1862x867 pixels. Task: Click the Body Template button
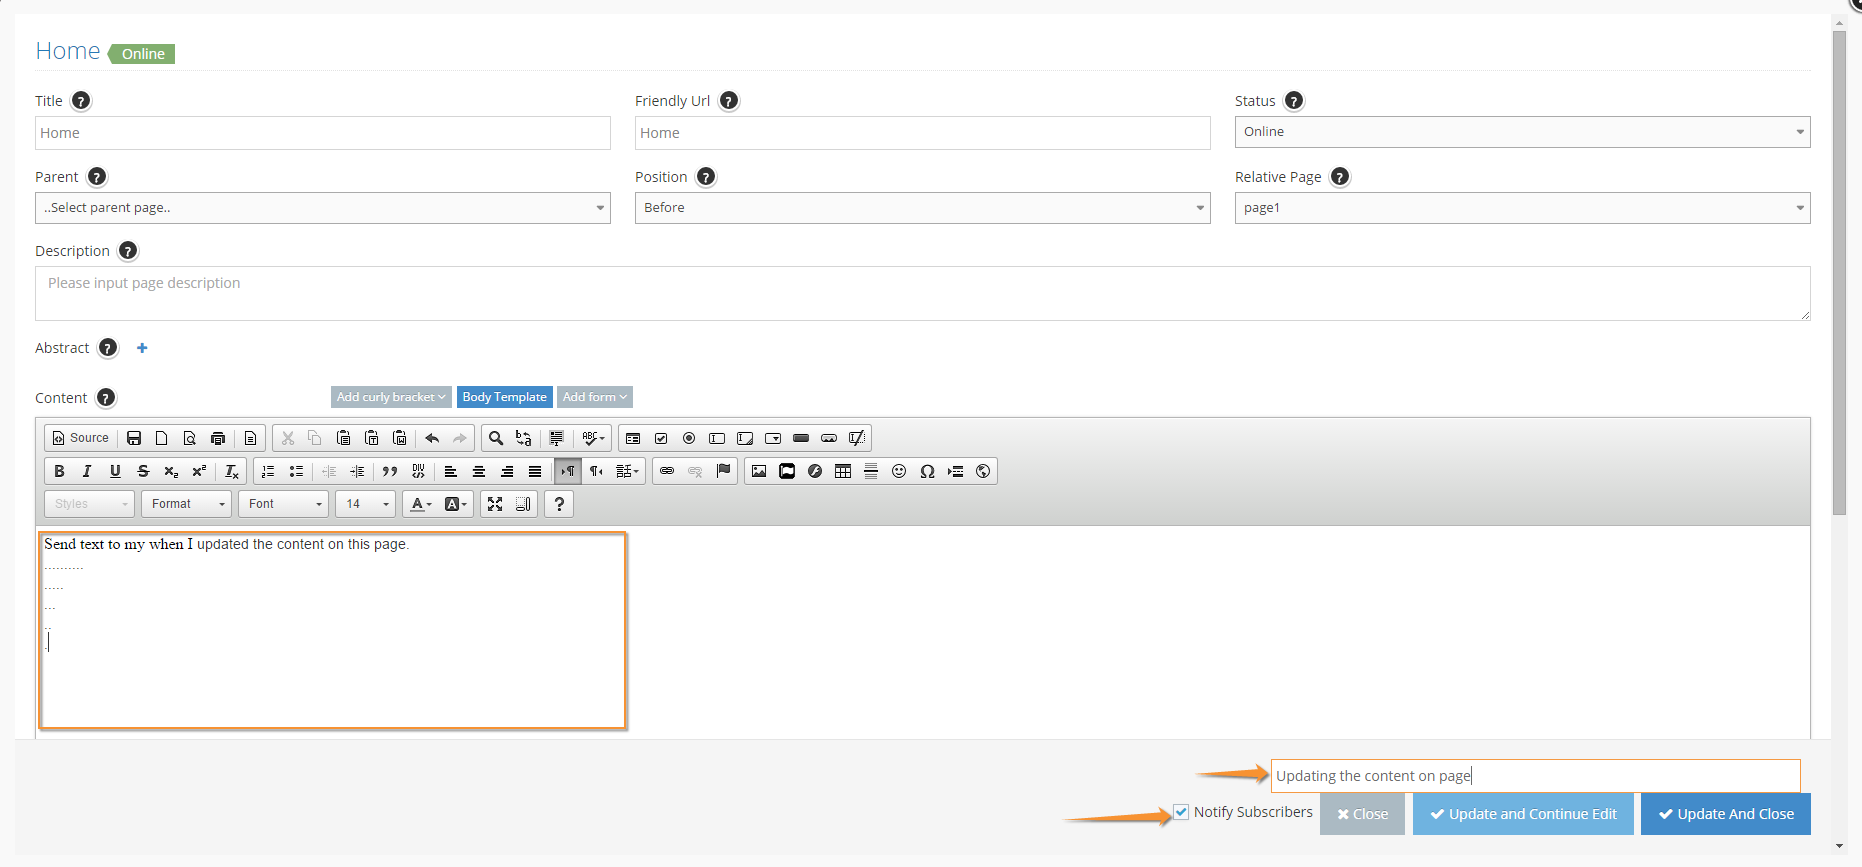[x=504, y=397]
